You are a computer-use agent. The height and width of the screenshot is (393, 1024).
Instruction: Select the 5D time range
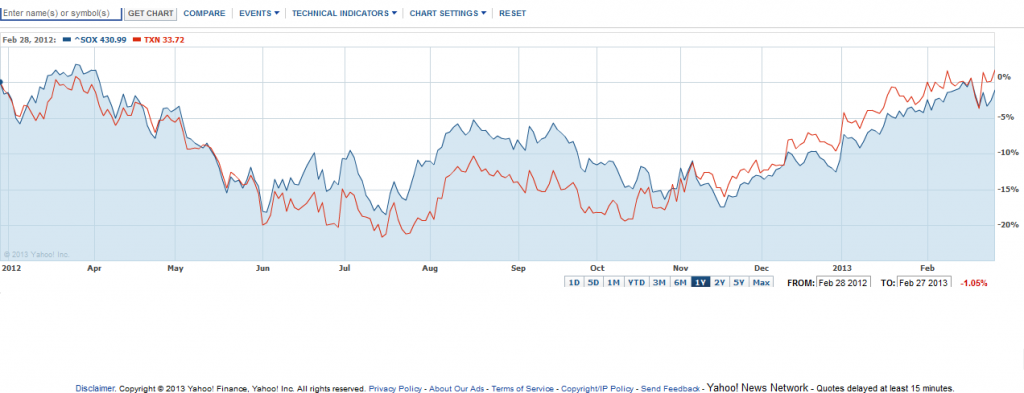coord(593,283)
